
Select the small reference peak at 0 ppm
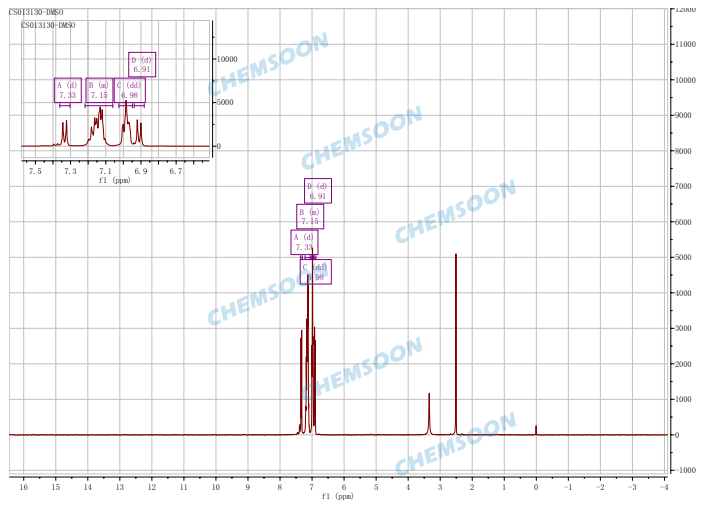pyautogui.click(x=536, y=430)
